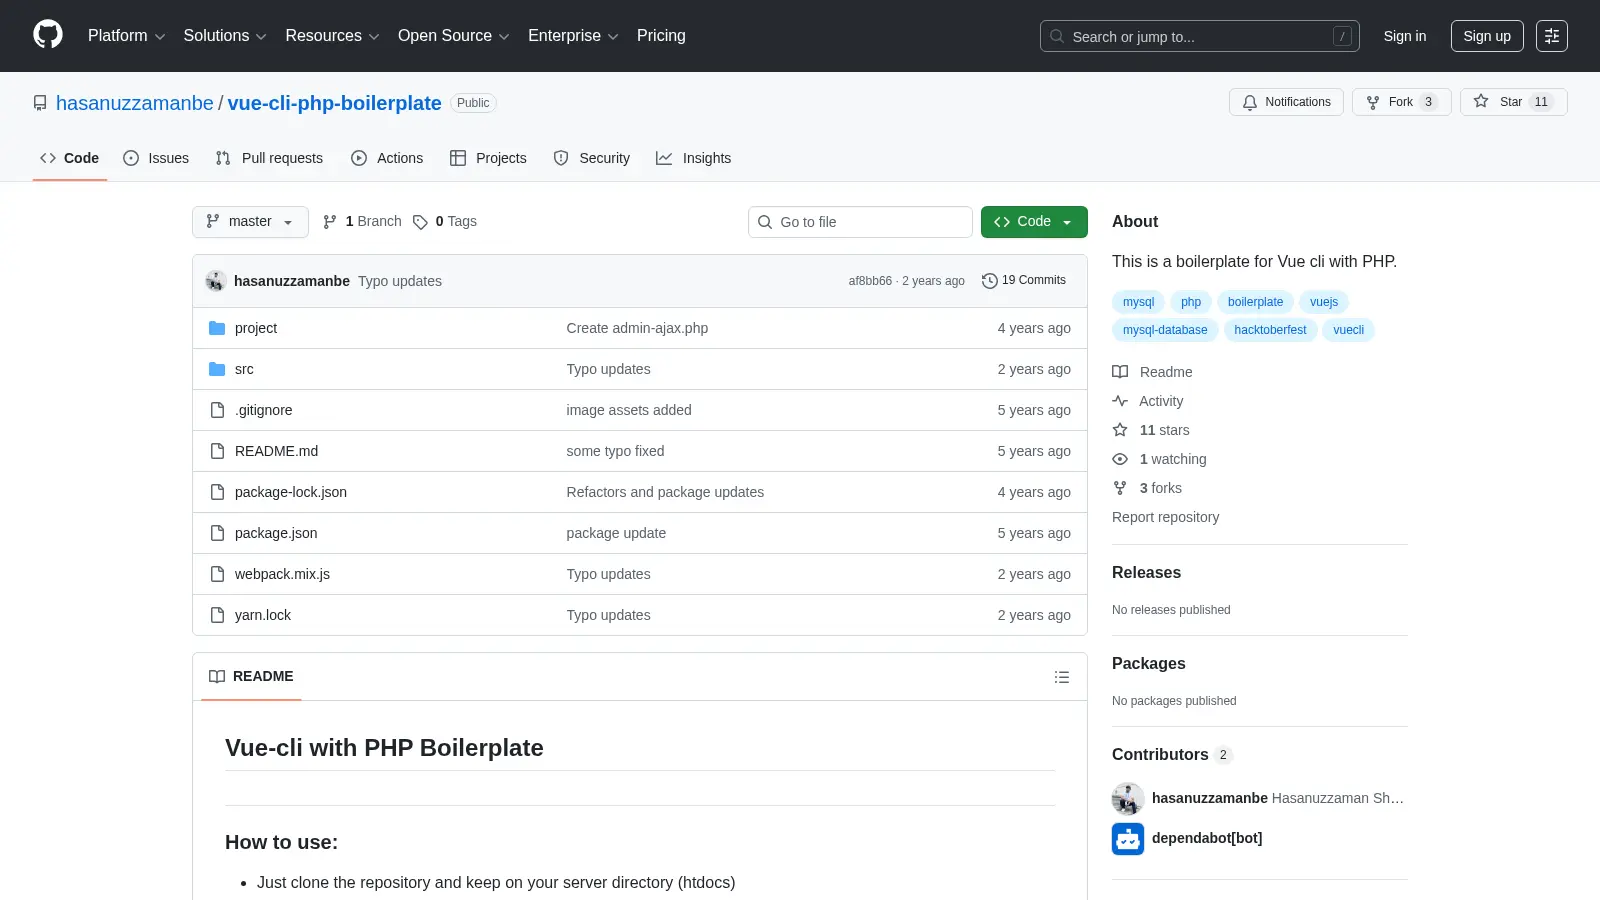Switch to the Projects tab
The height and width of the screenshot is (900, 1600).
point(488,158)
